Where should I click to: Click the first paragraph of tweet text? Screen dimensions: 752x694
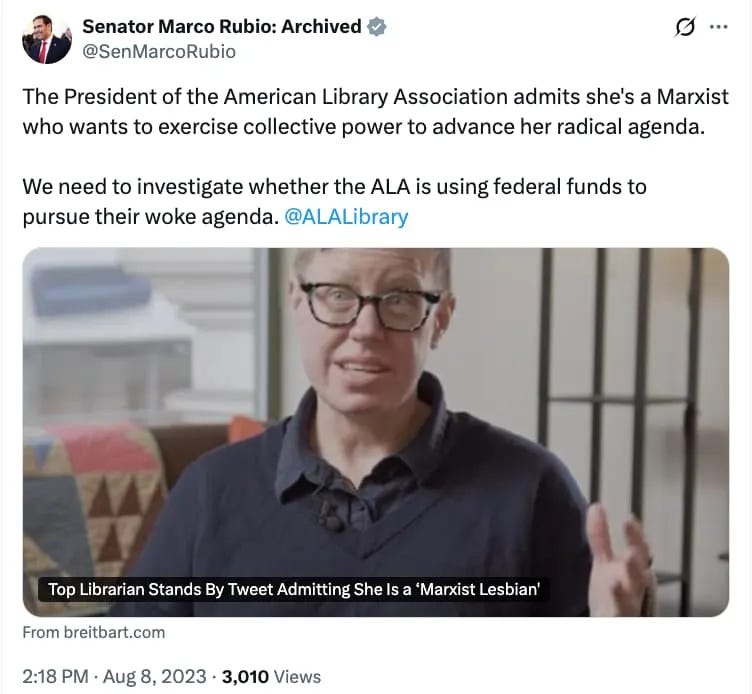(x=376, y=111)
